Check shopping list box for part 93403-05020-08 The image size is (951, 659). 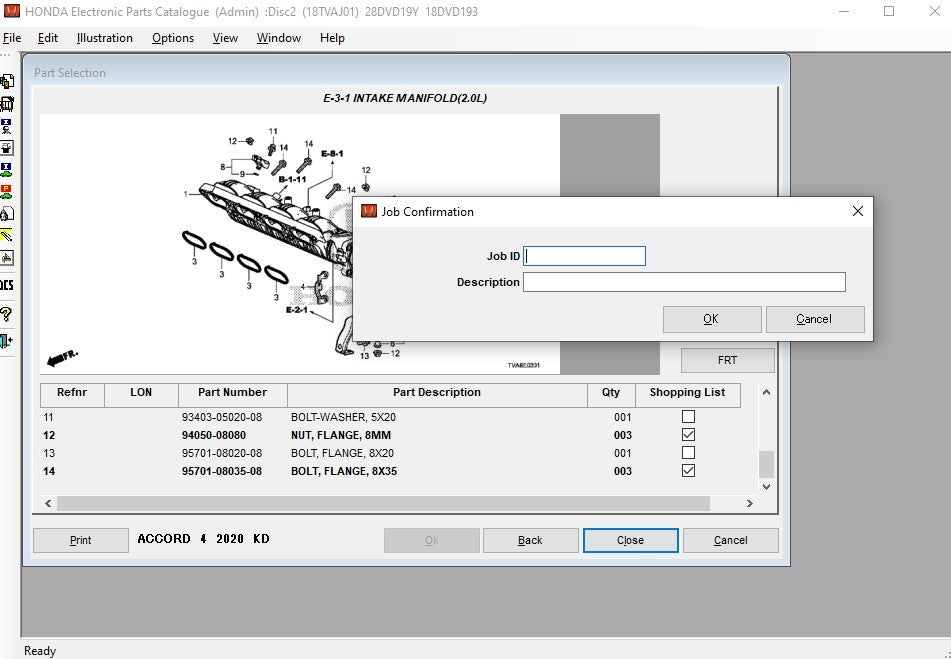tap(688, 417)
